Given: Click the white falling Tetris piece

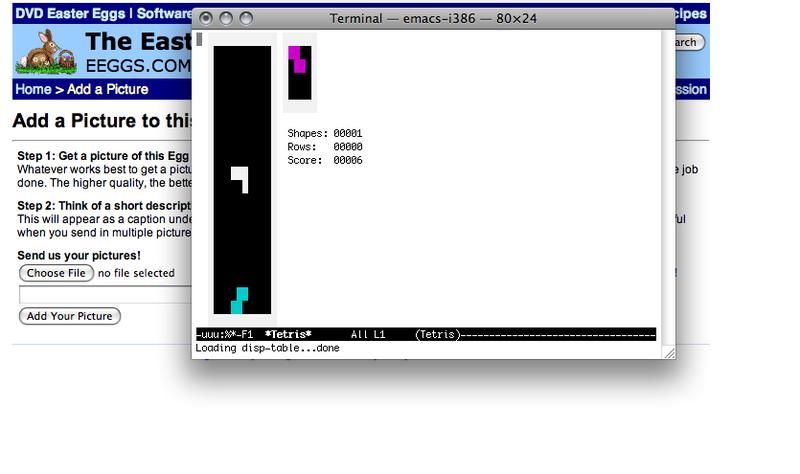Looking at the screenshot, I should pos(241,177).
